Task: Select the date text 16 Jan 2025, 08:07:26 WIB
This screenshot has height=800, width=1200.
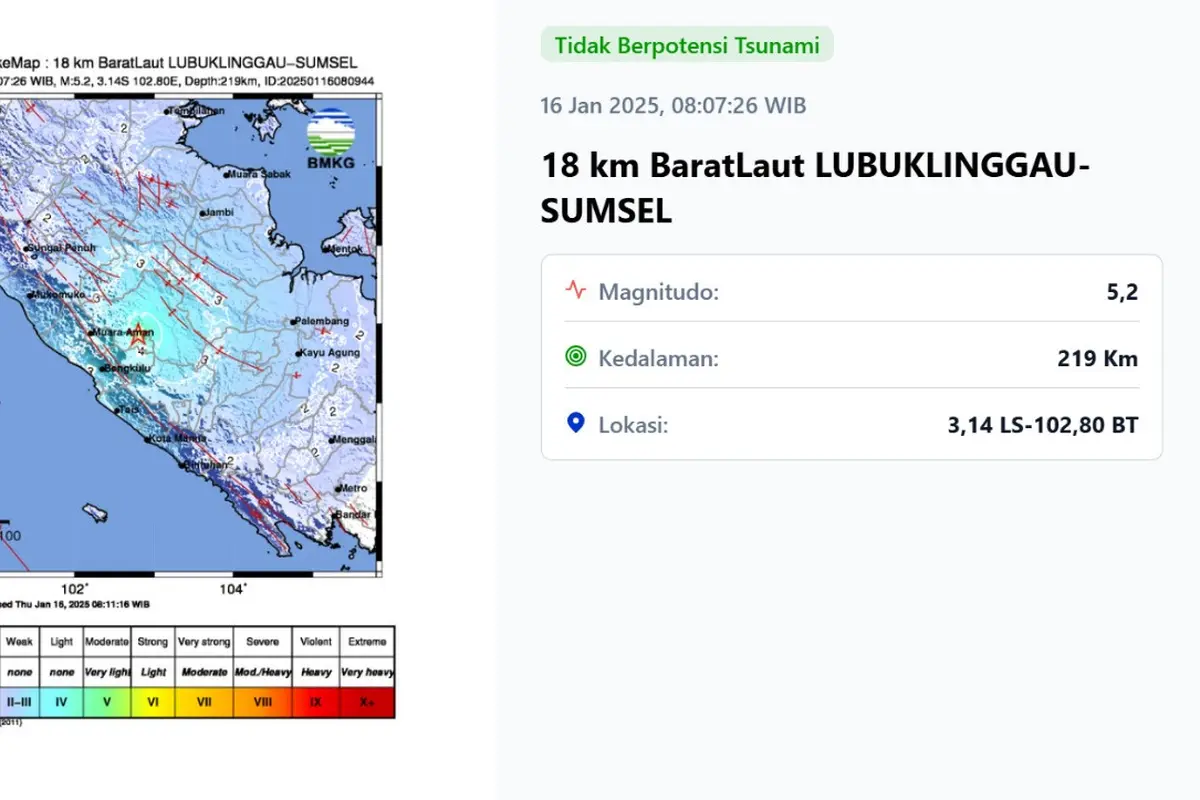Action: coord(673,106)
